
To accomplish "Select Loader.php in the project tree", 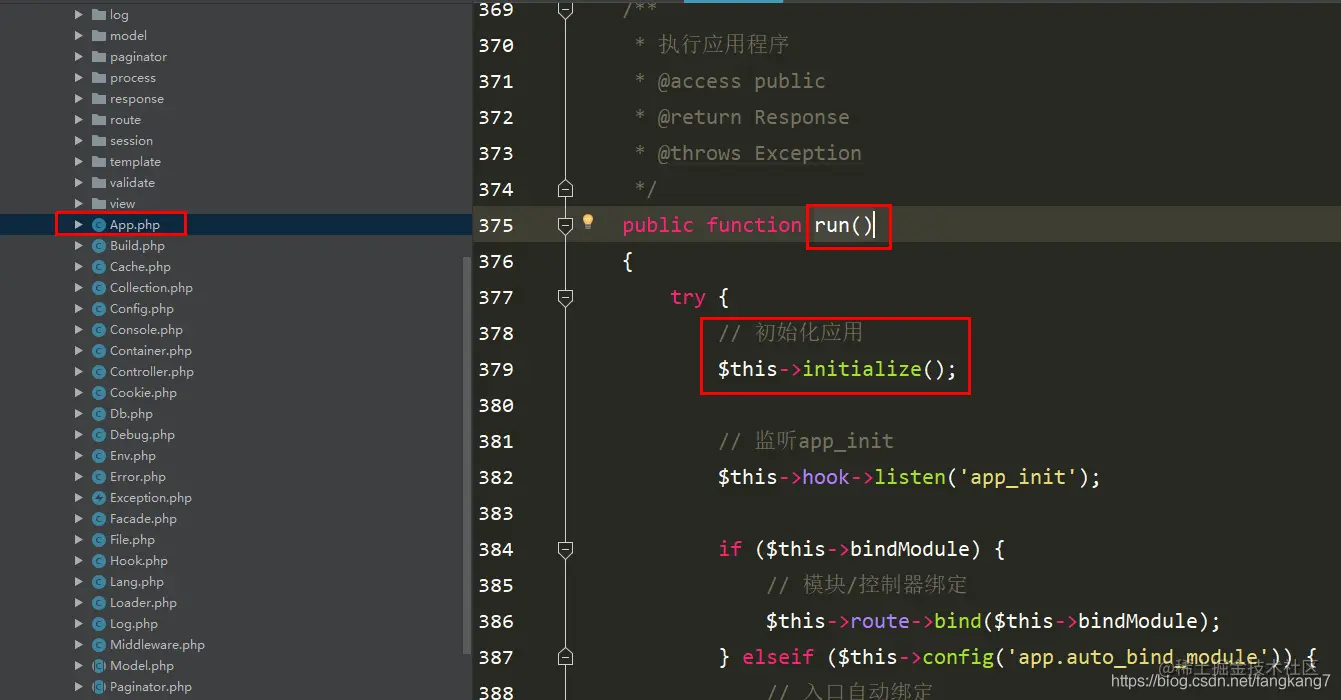I will 143,603.
